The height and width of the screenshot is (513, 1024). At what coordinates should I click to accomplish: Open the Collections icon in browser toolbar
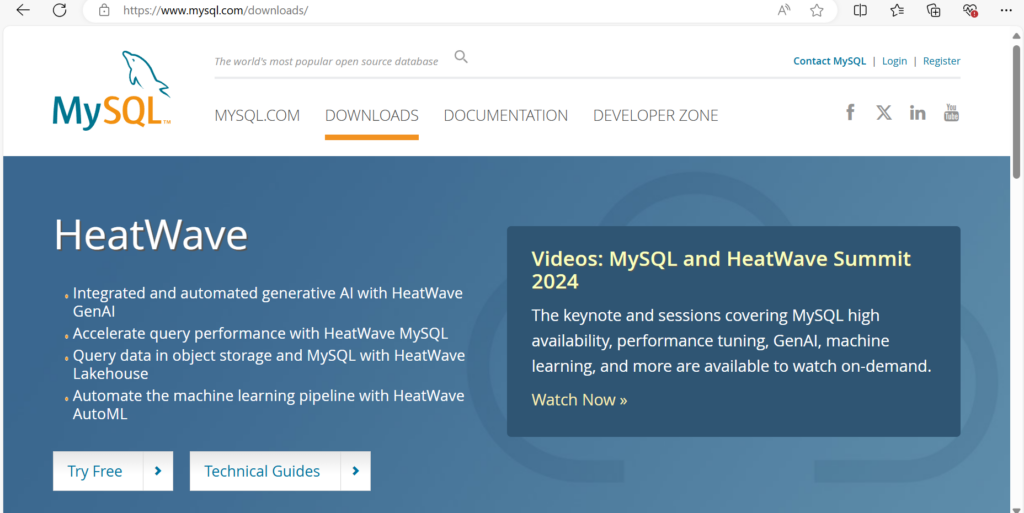click(934, 10)
